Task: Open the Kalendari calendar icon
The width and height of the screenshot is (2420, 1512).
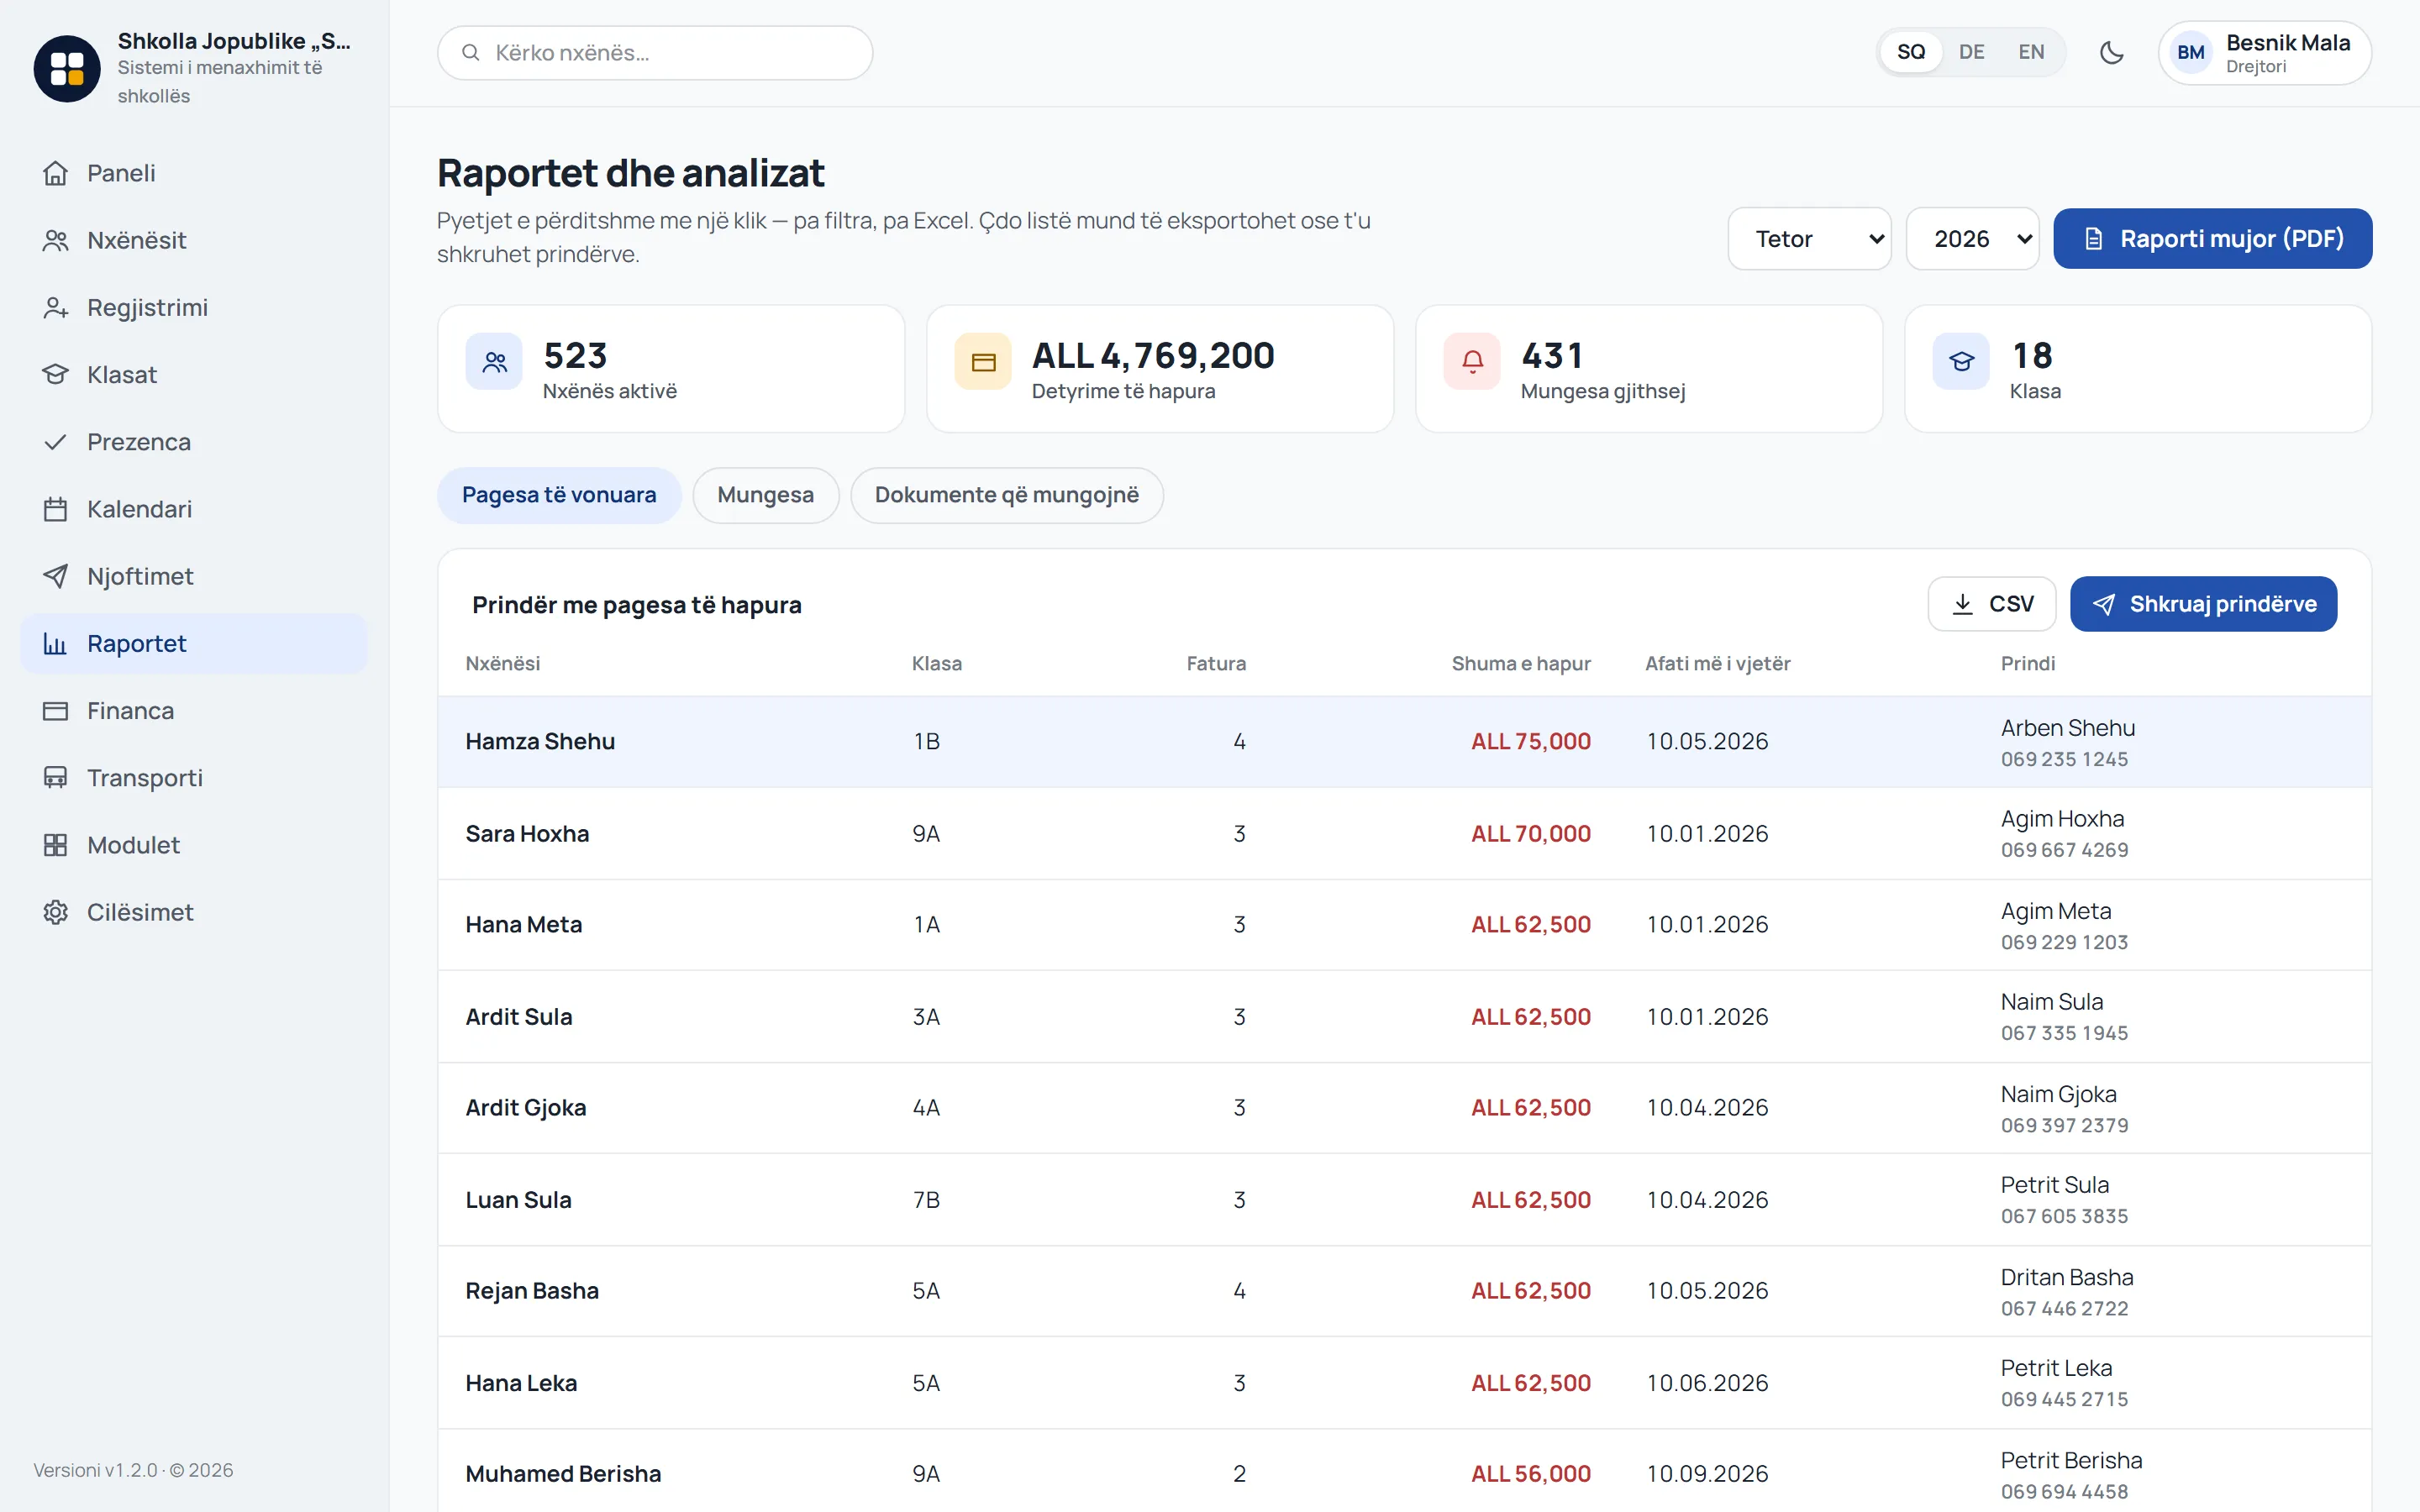Action: (x=56, y=509)
